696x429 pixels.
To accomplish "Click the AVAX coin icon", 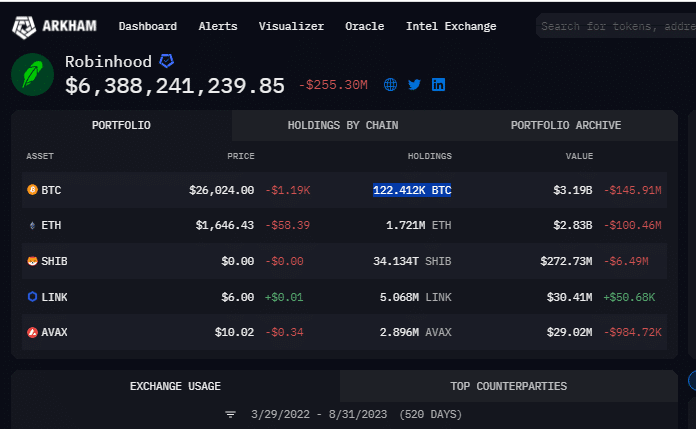I will (32, 332).
